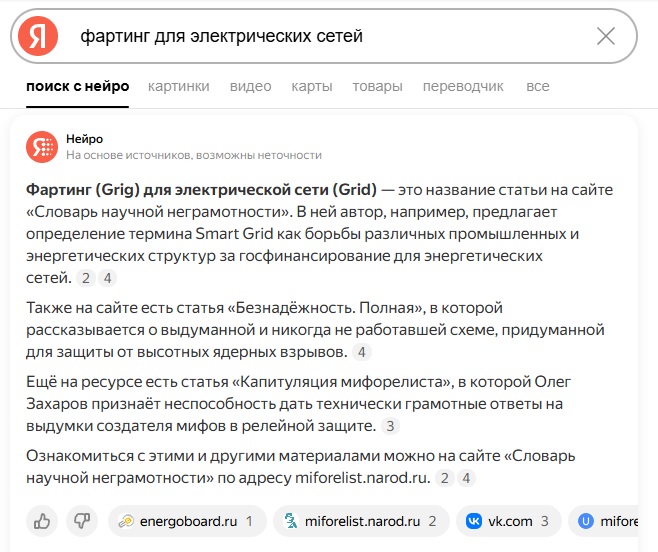Screen dimensions: 658x552
Task: Open the vk.com source chip
Action: click(x=509, y=521)
